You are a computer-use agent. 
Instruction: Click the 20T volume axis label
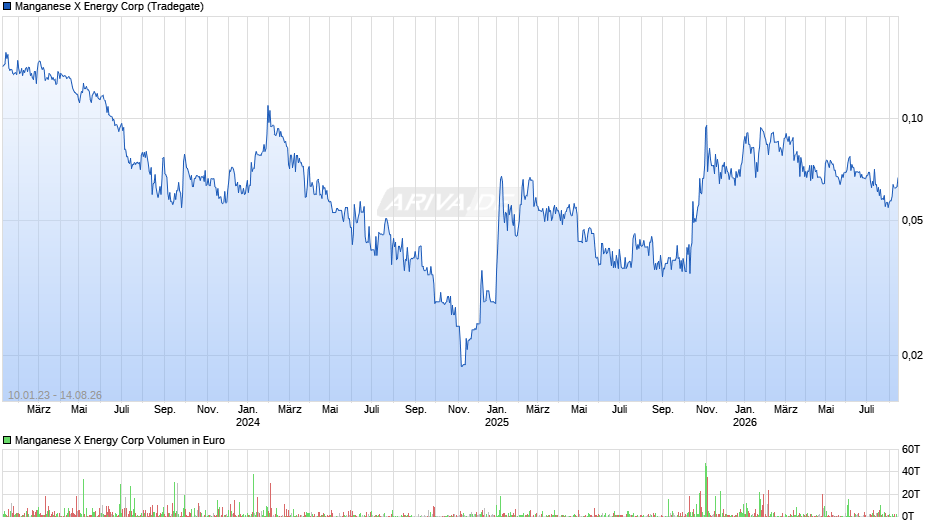point(911,494)
